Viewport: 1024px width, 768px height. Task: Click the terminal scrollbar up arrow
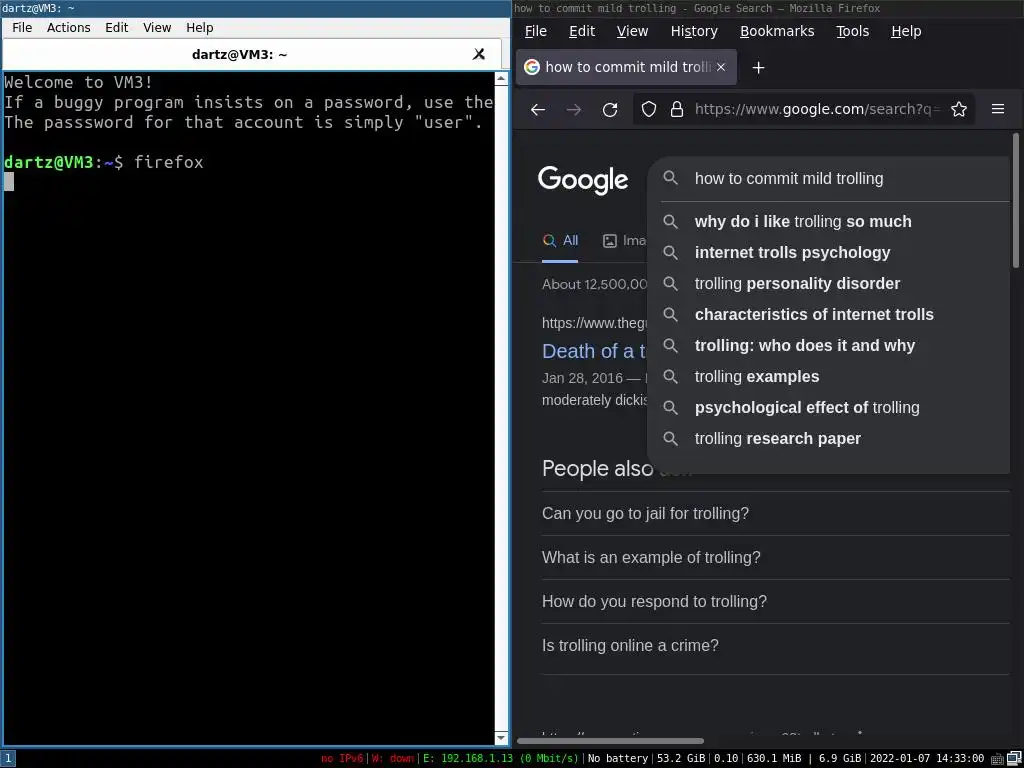point(502,79)
